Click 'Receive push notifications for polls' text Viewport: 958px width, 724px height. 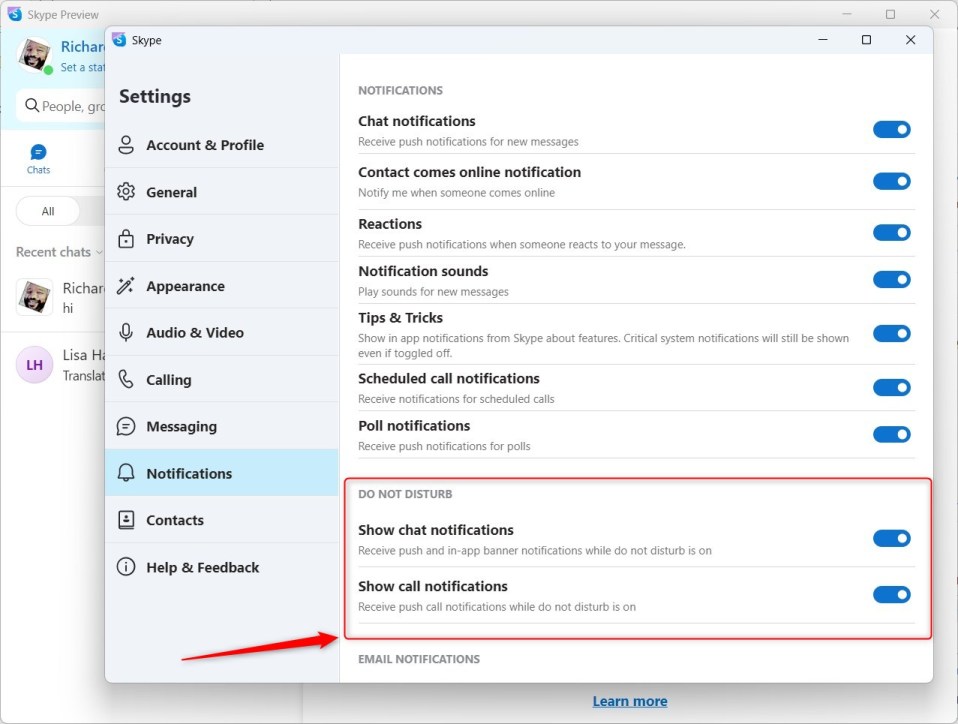[x=444, y=447]
